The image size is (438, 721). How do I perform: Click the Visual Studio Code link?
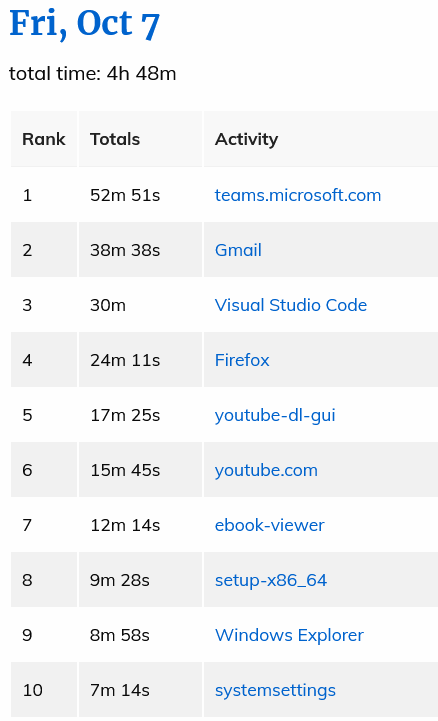290,305
